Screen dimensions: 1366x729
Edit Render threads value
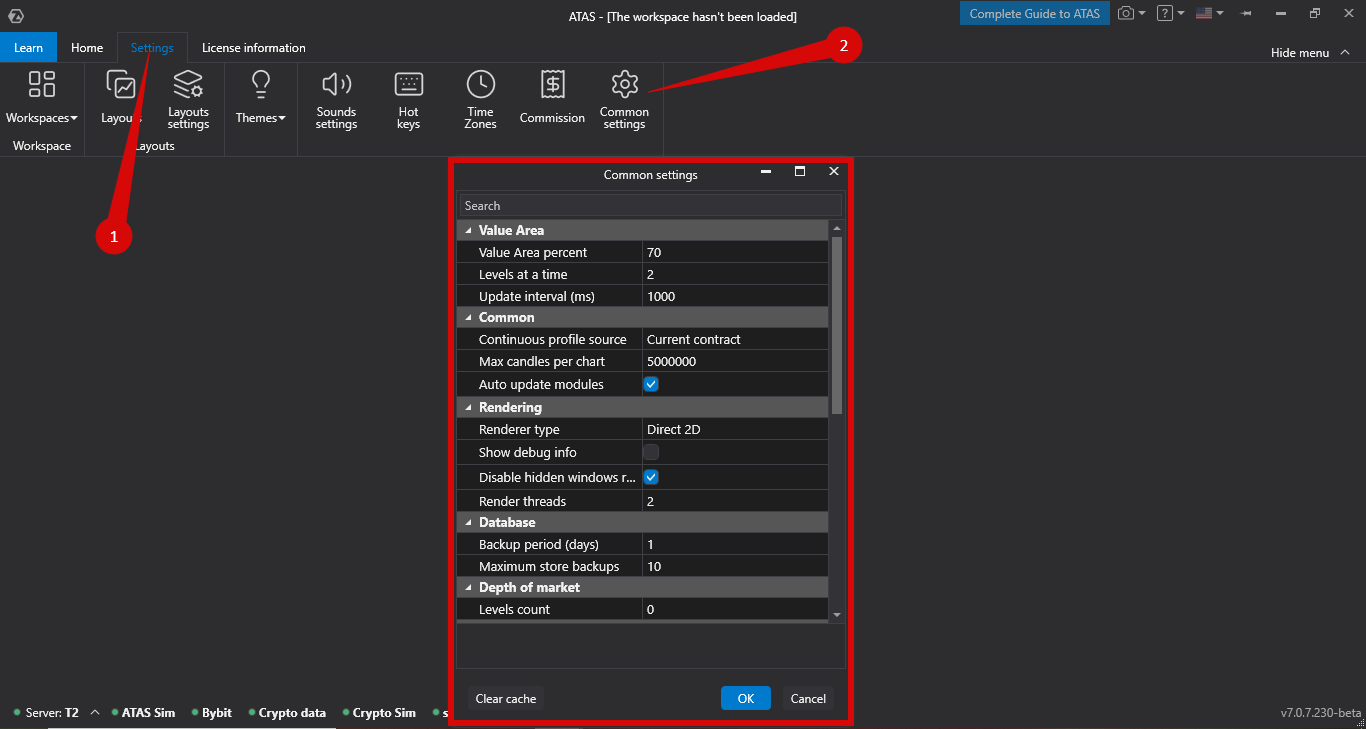click(735, 501)
